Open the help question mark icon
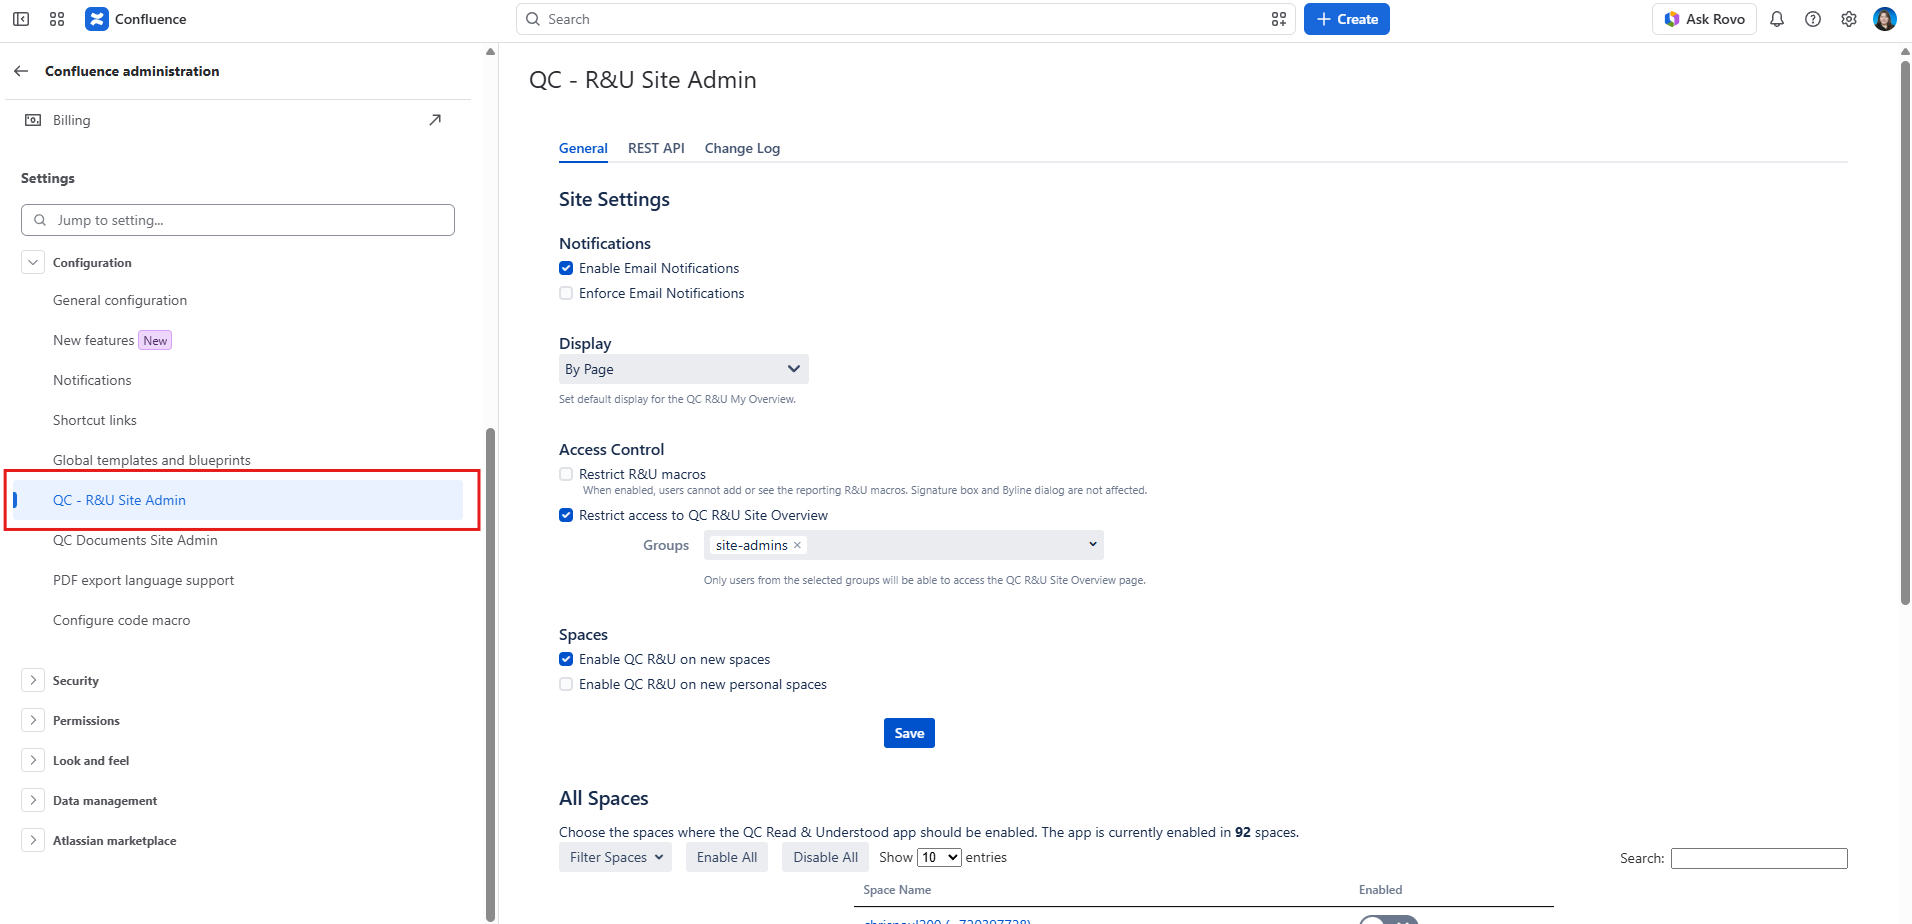 coord(1813,19)
